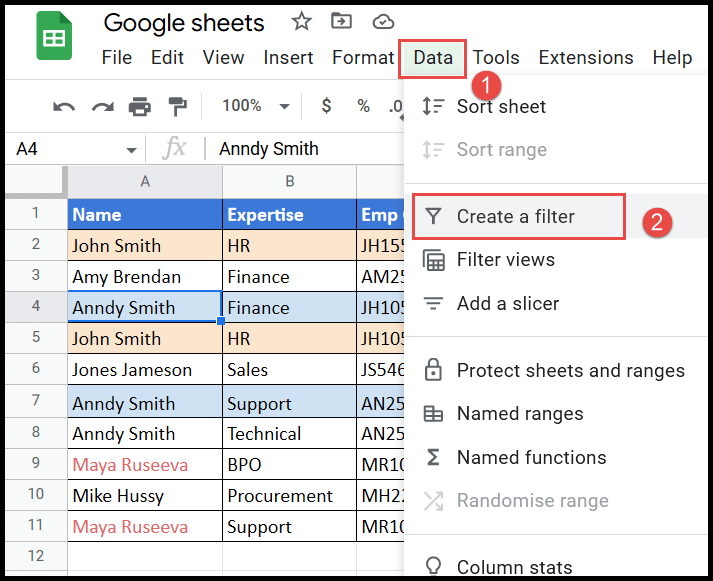
Task: Select the Technical cell
Action: [289, 433]
